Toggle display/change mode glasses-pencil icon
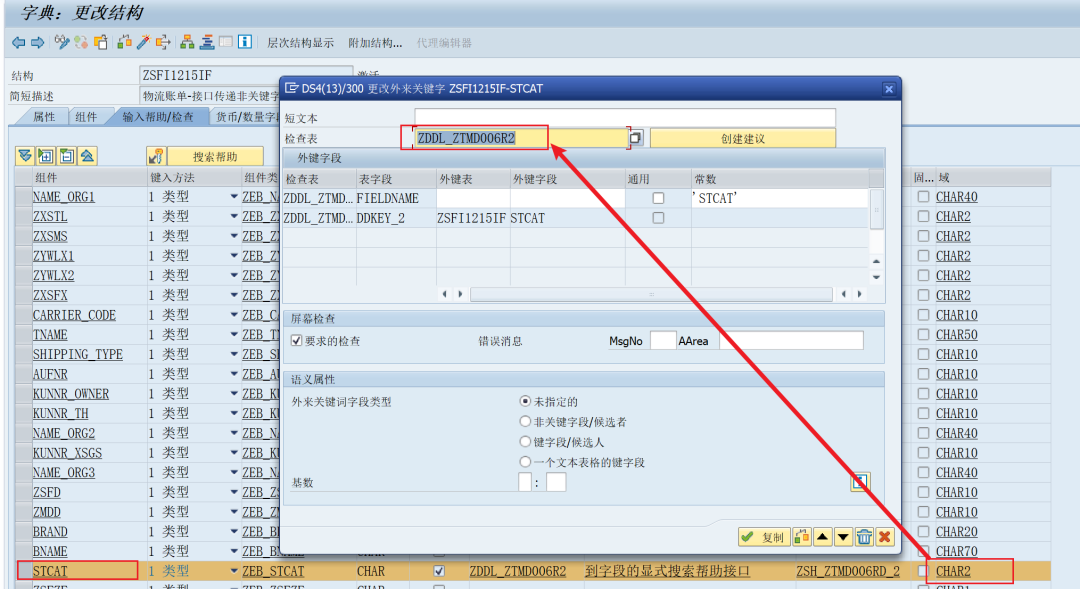1080x589 pixels. (x=61, y=43)
